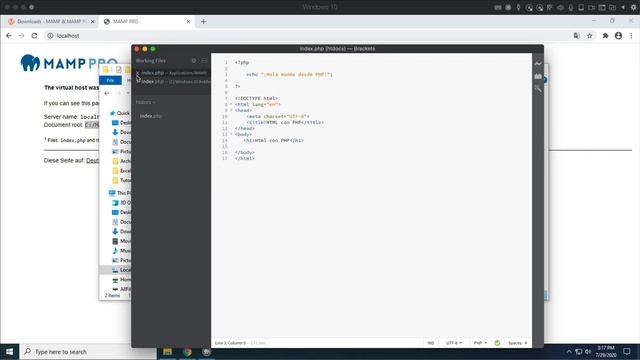Open the File tab in File Explorer
The image size is (640, 360).
tap(110, 80)
